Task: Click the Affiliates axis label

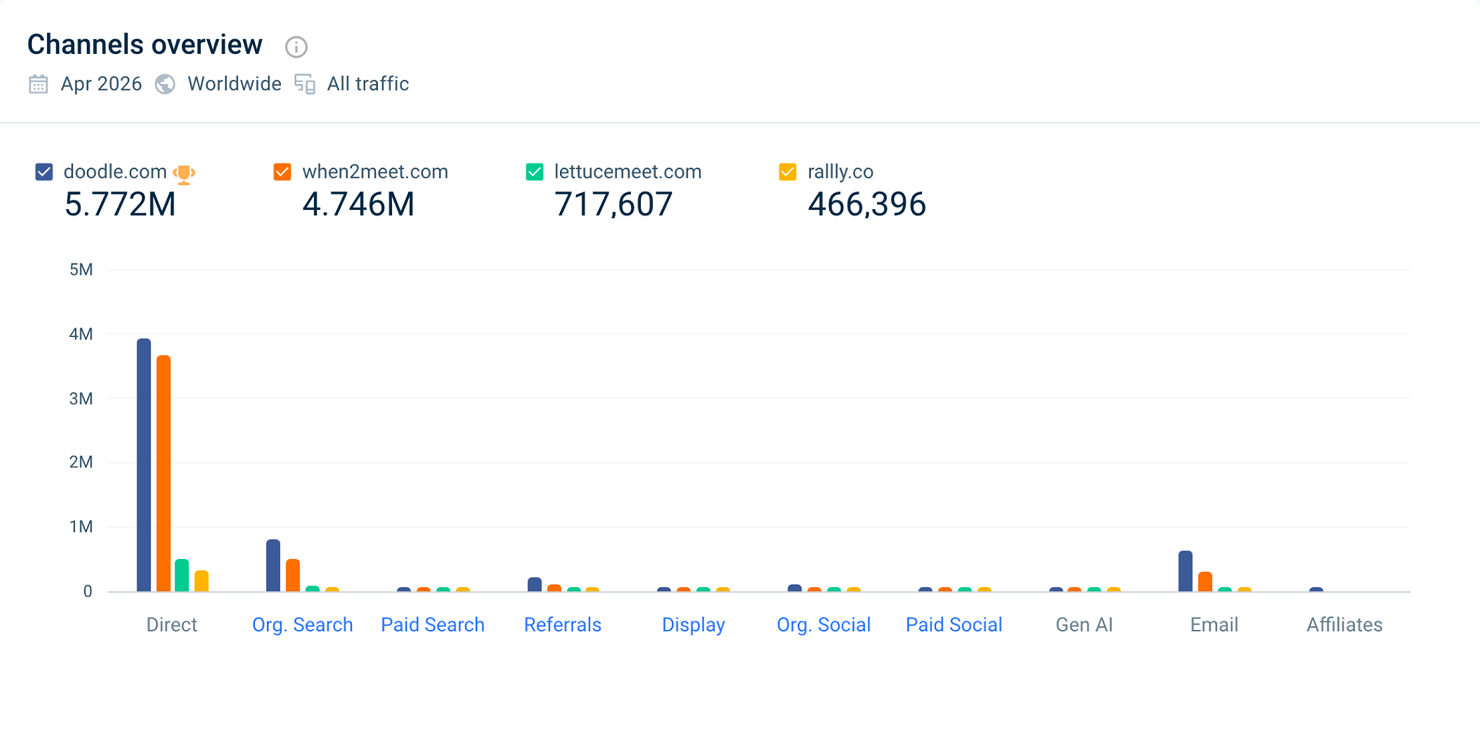Action: coord(1344,625)
